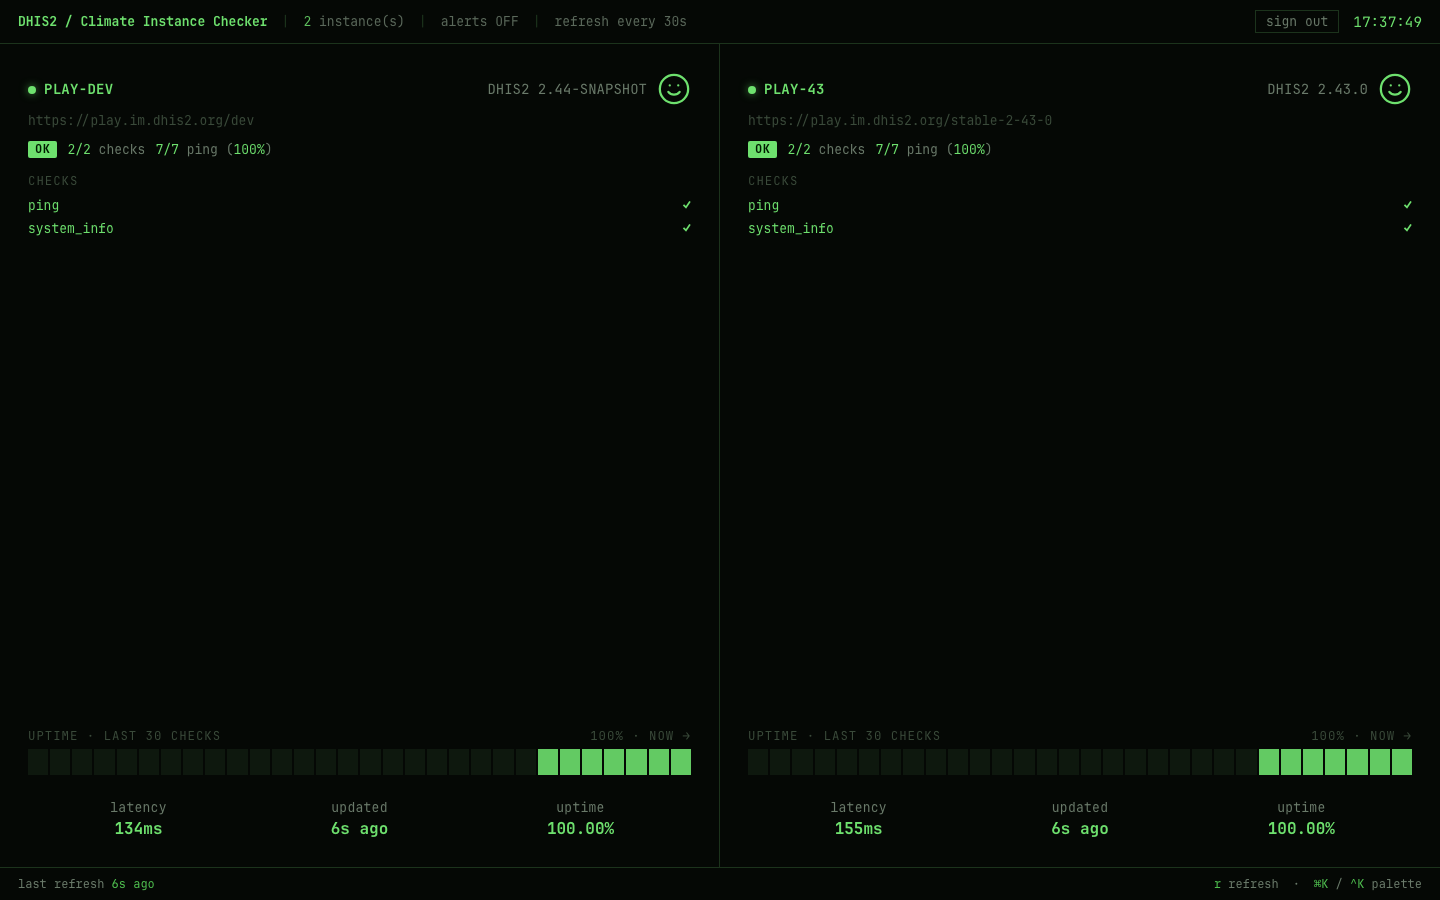Click the 100.00% uptime value for PLAY-DEV
1440x900 pixels.
click(580, 828)
